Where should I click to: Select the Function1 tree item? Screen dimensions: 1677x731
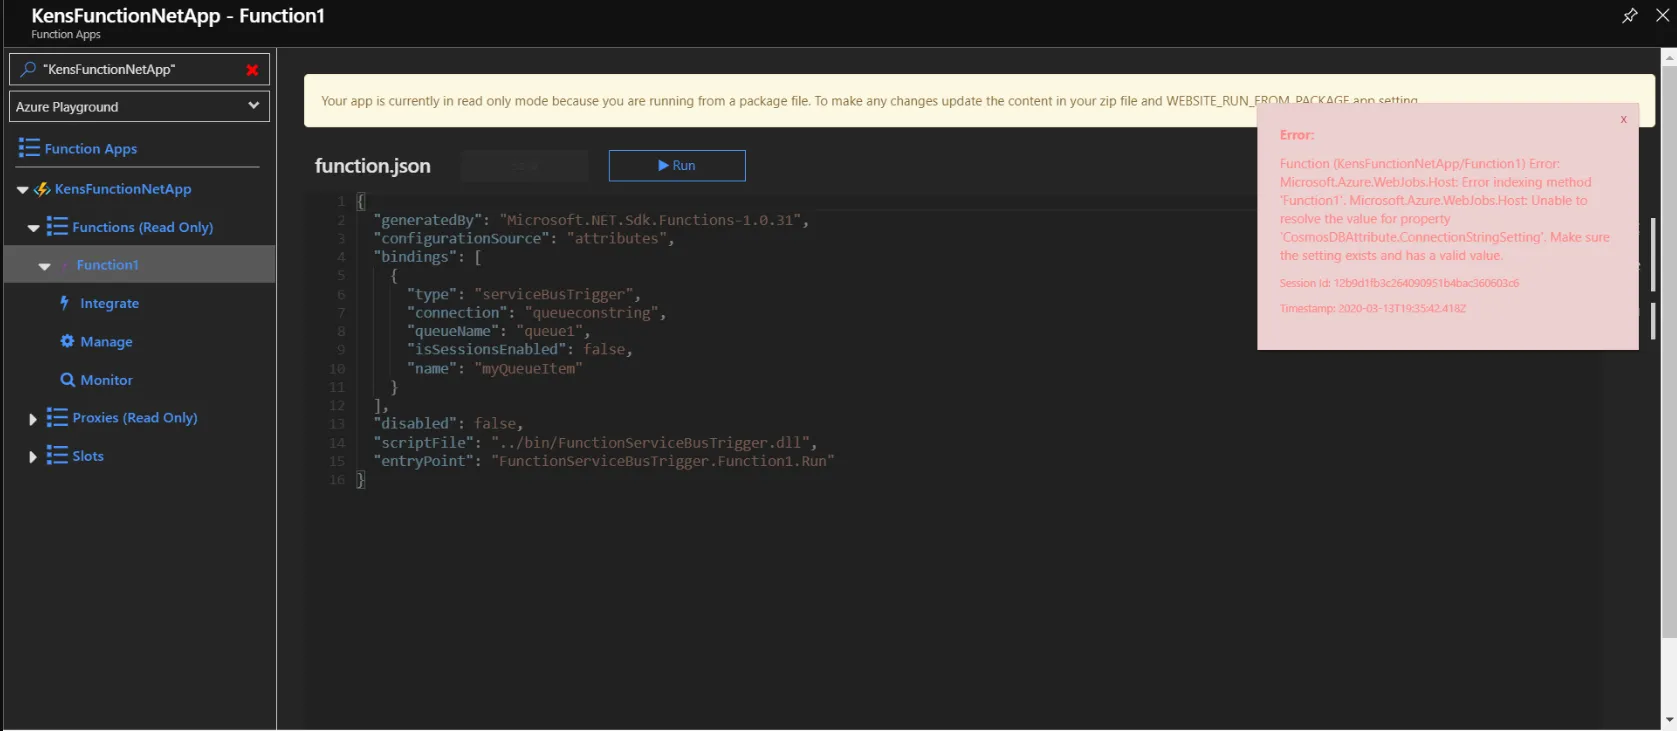coord(108,265)
